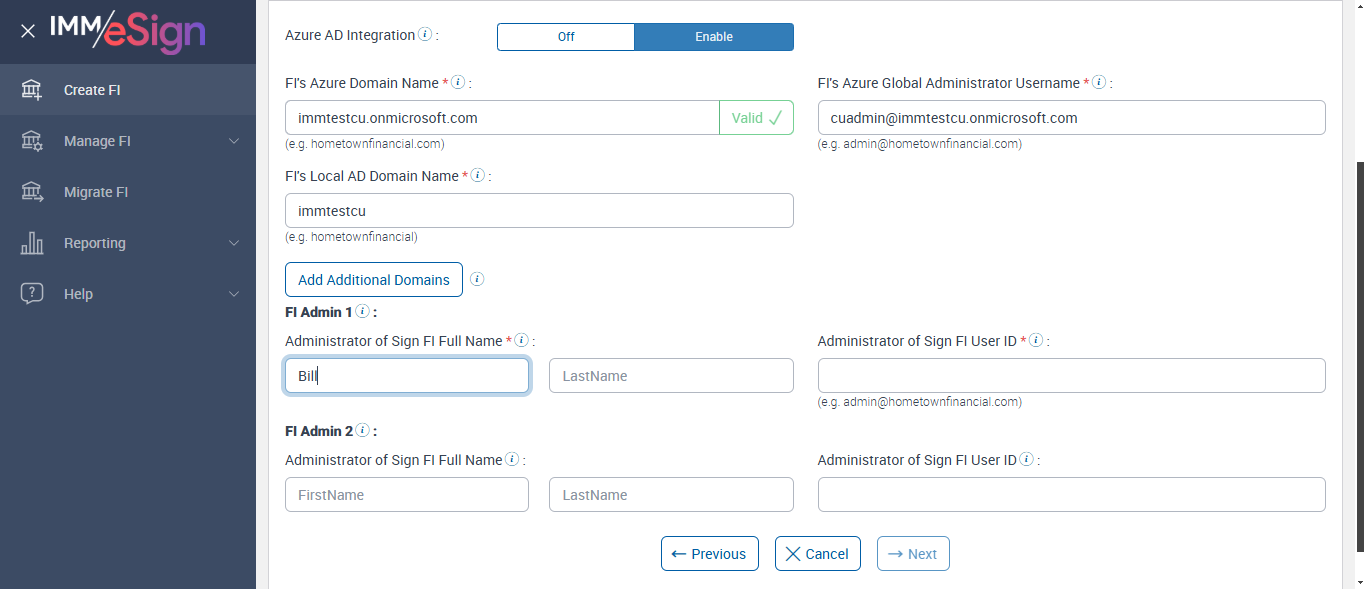Image resolution: width=1366 pixels, height=589 pixels.
Task: Click info icon next to FI Admin 2
Action: tap(362, 431)
